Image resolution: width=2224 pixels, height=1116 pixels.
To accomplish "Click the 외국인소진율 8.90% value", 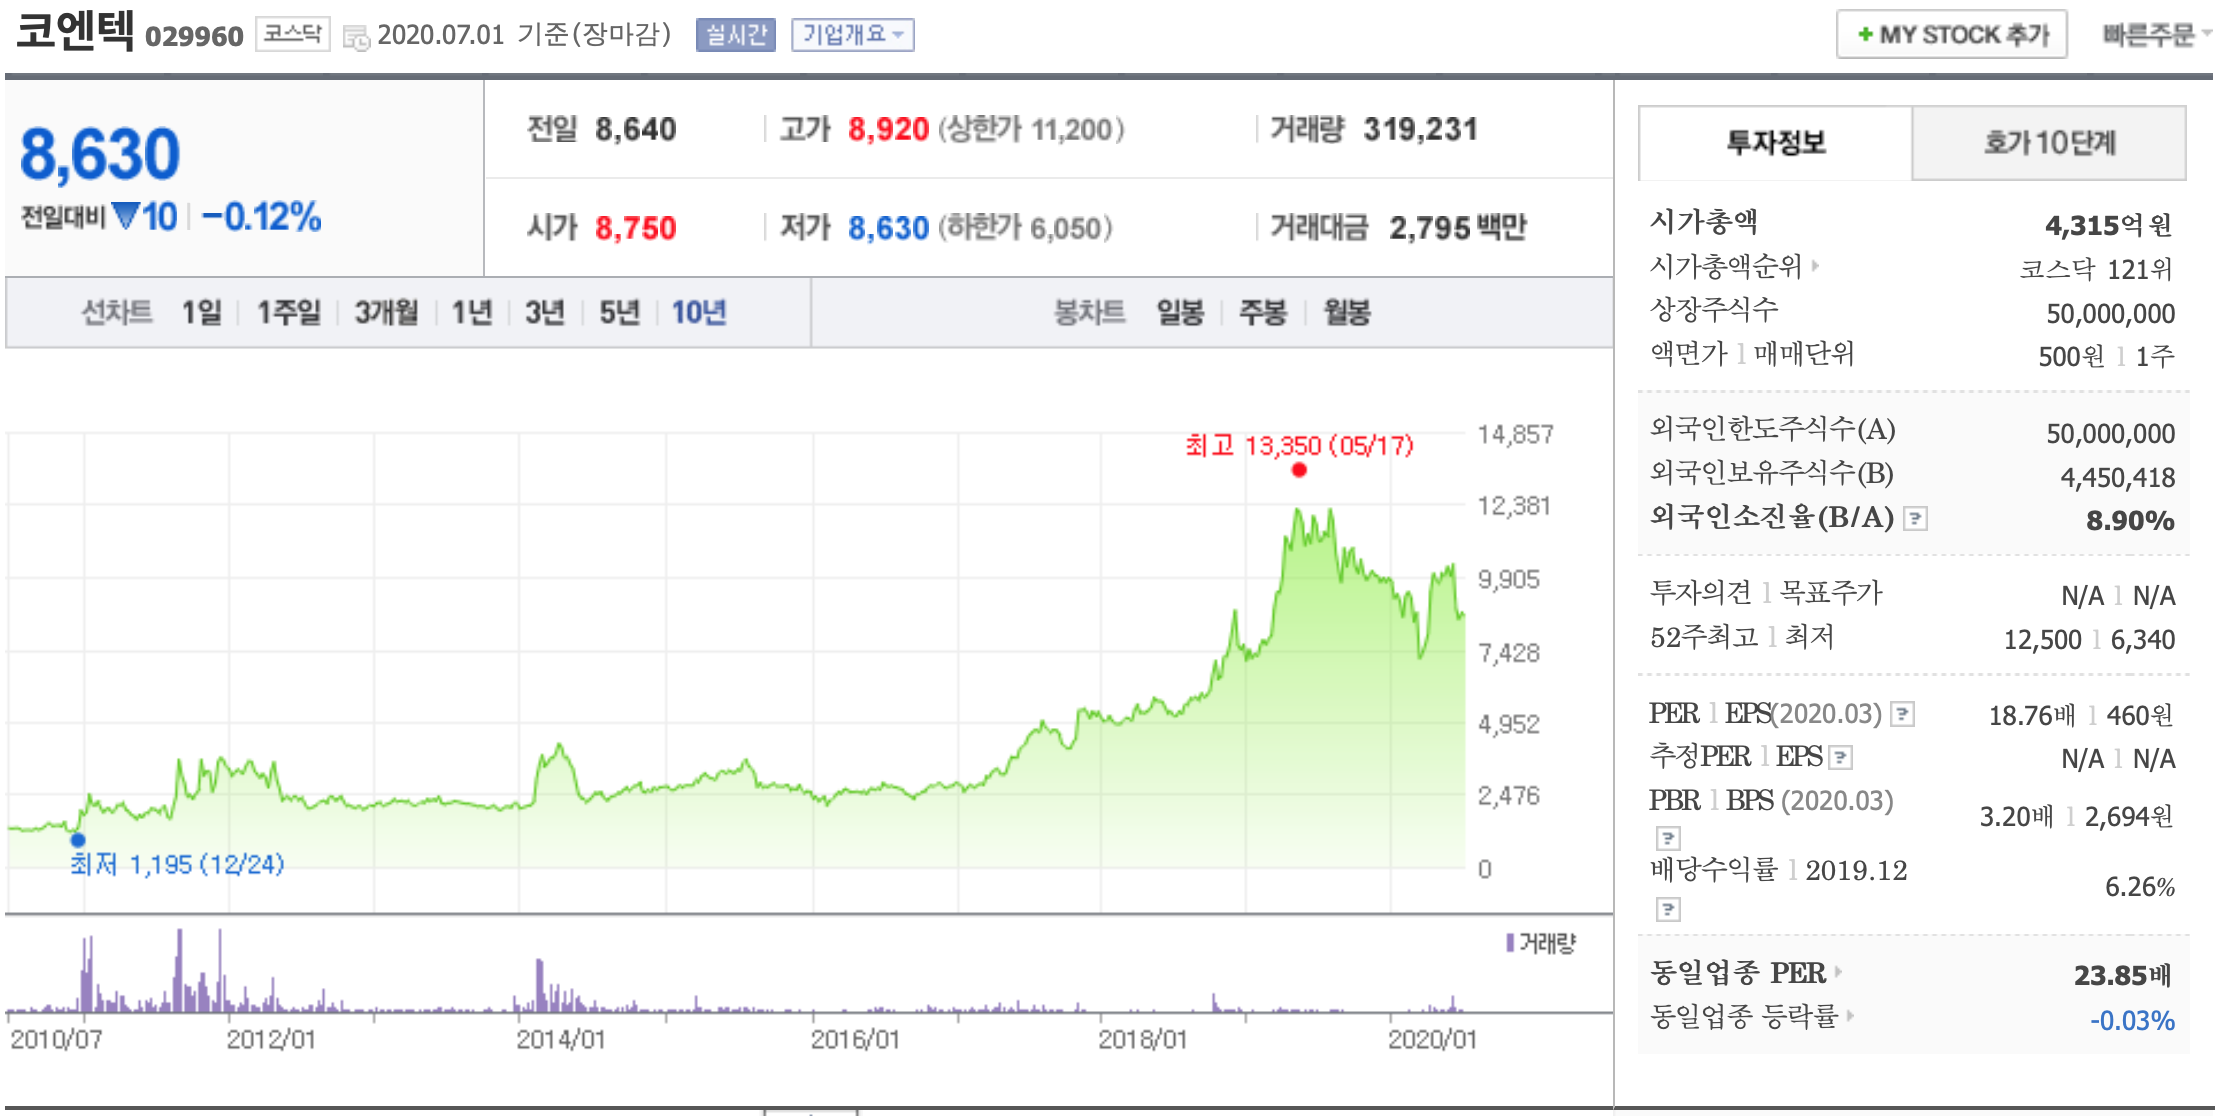I will click(2130, 521).
